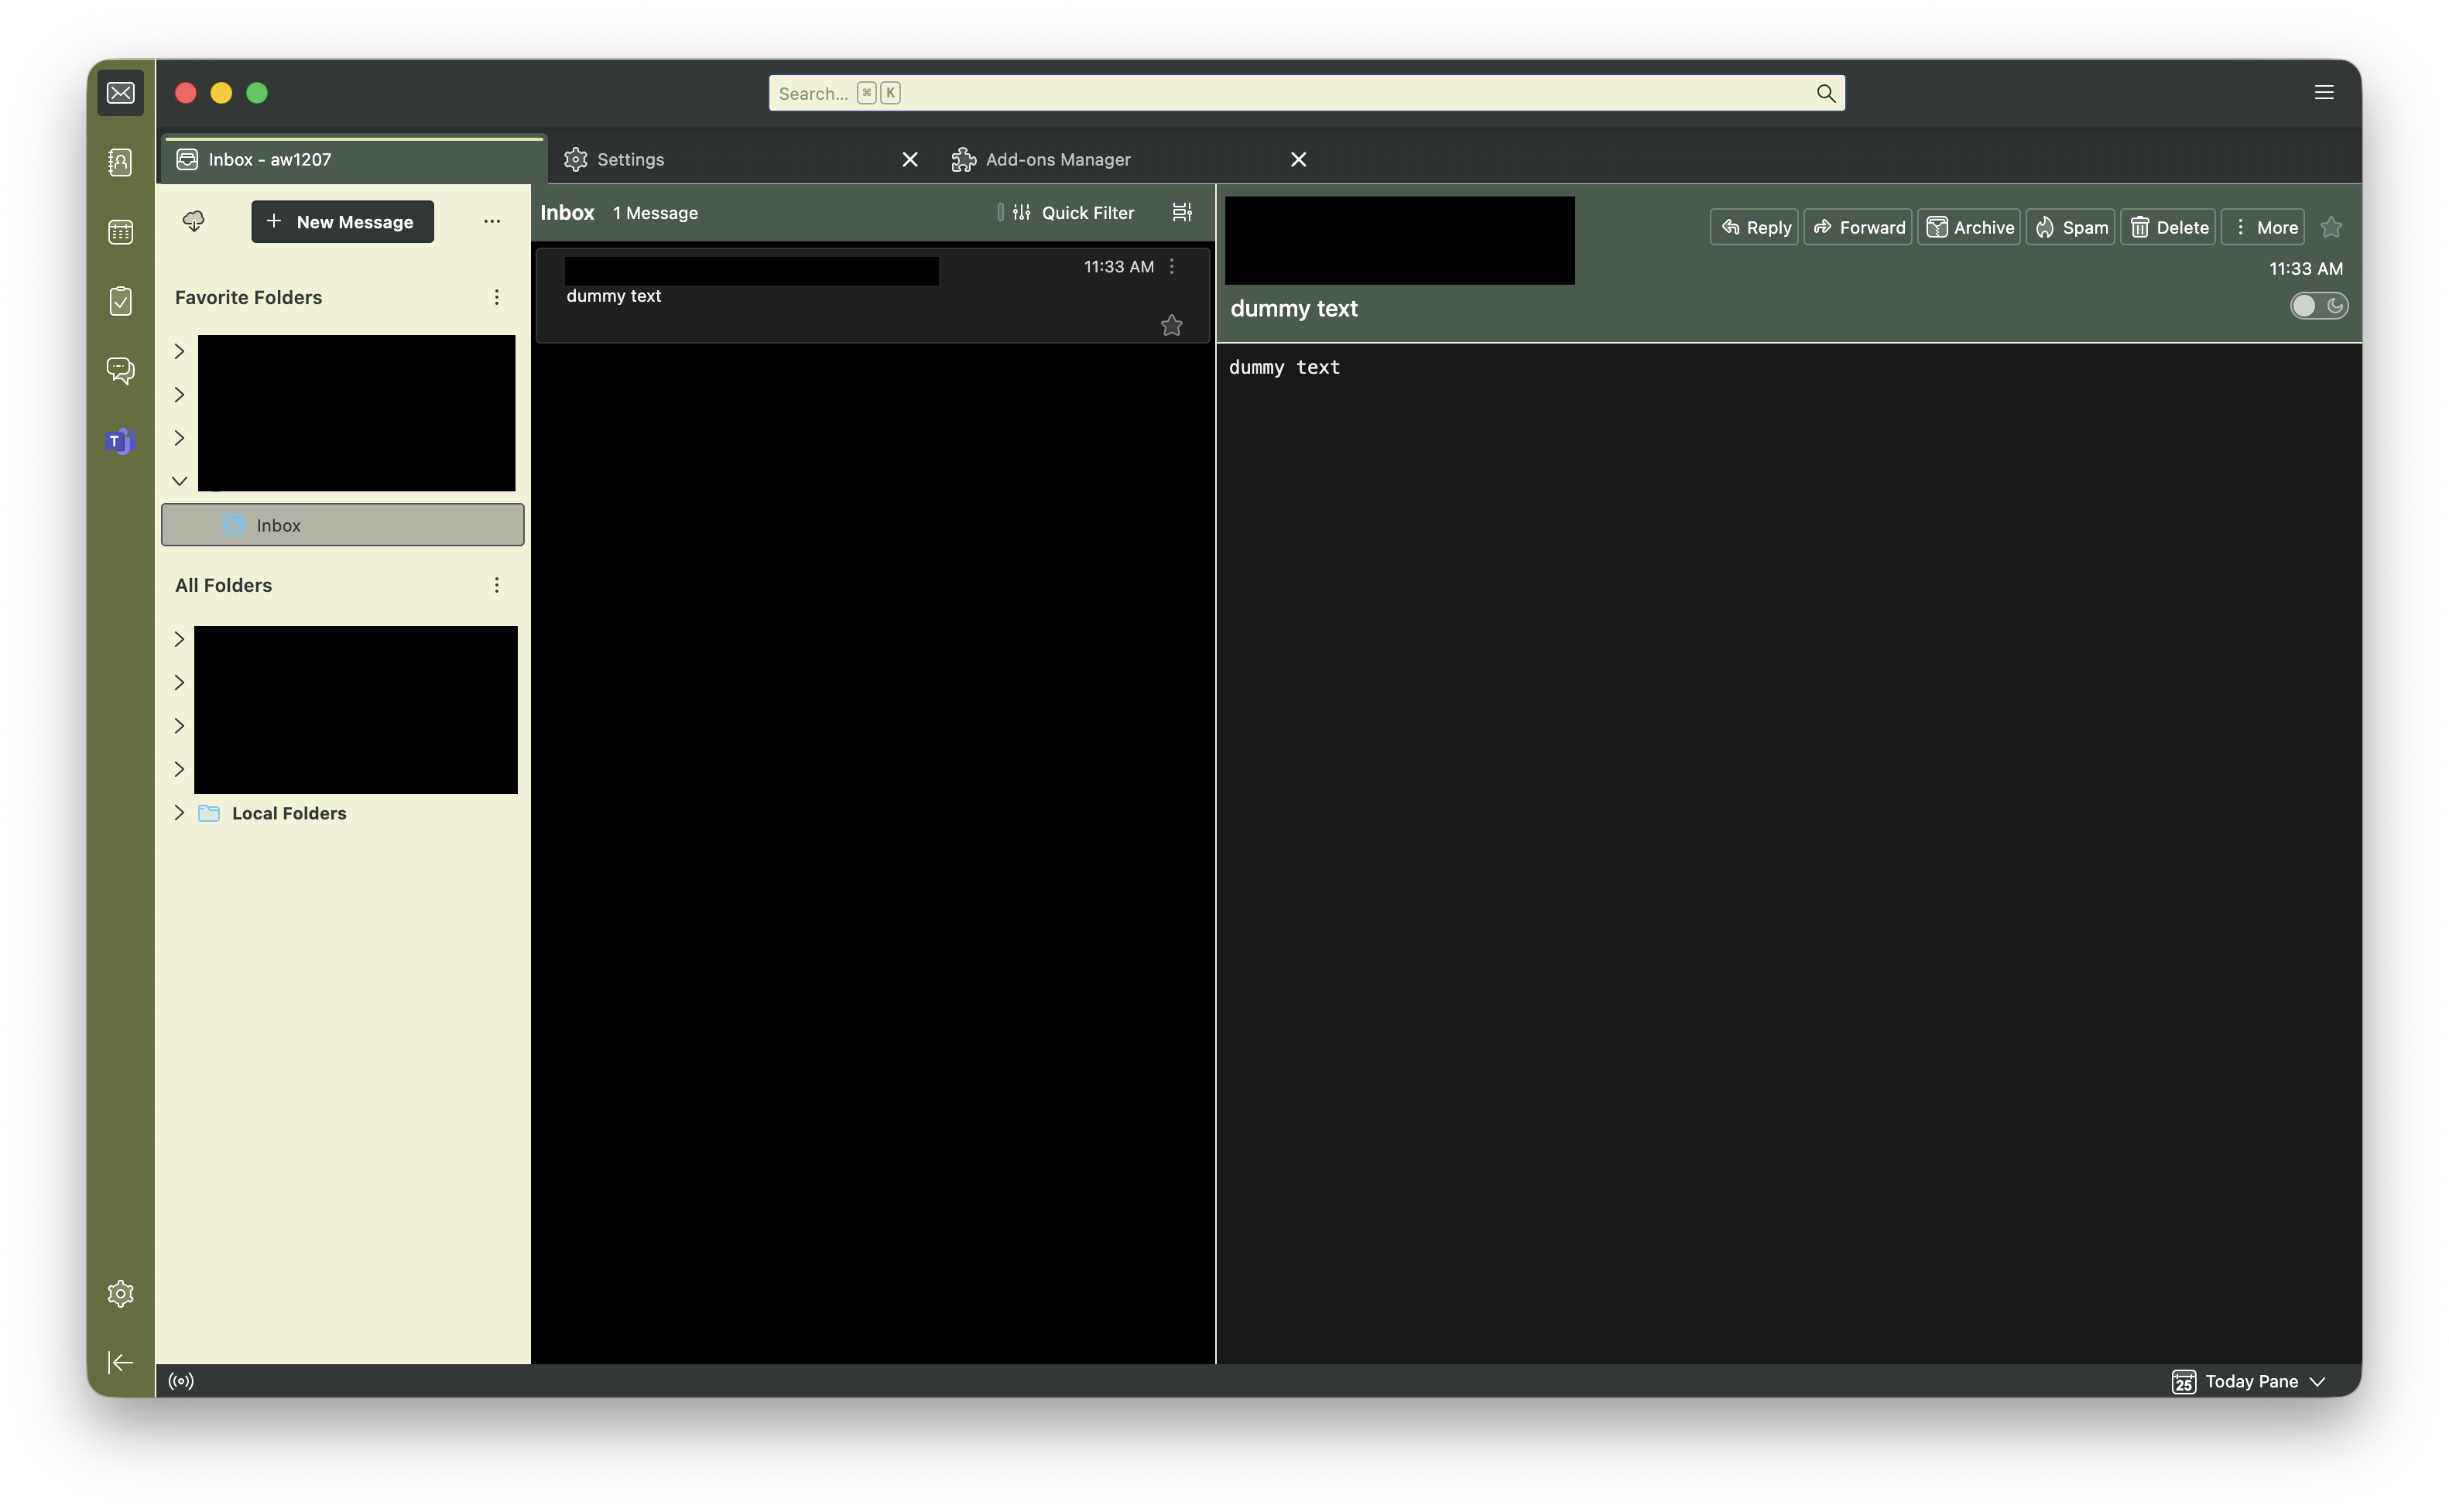
Task: Expand second All Folders account
Action: pyautogui.click(x=179, y=682)
